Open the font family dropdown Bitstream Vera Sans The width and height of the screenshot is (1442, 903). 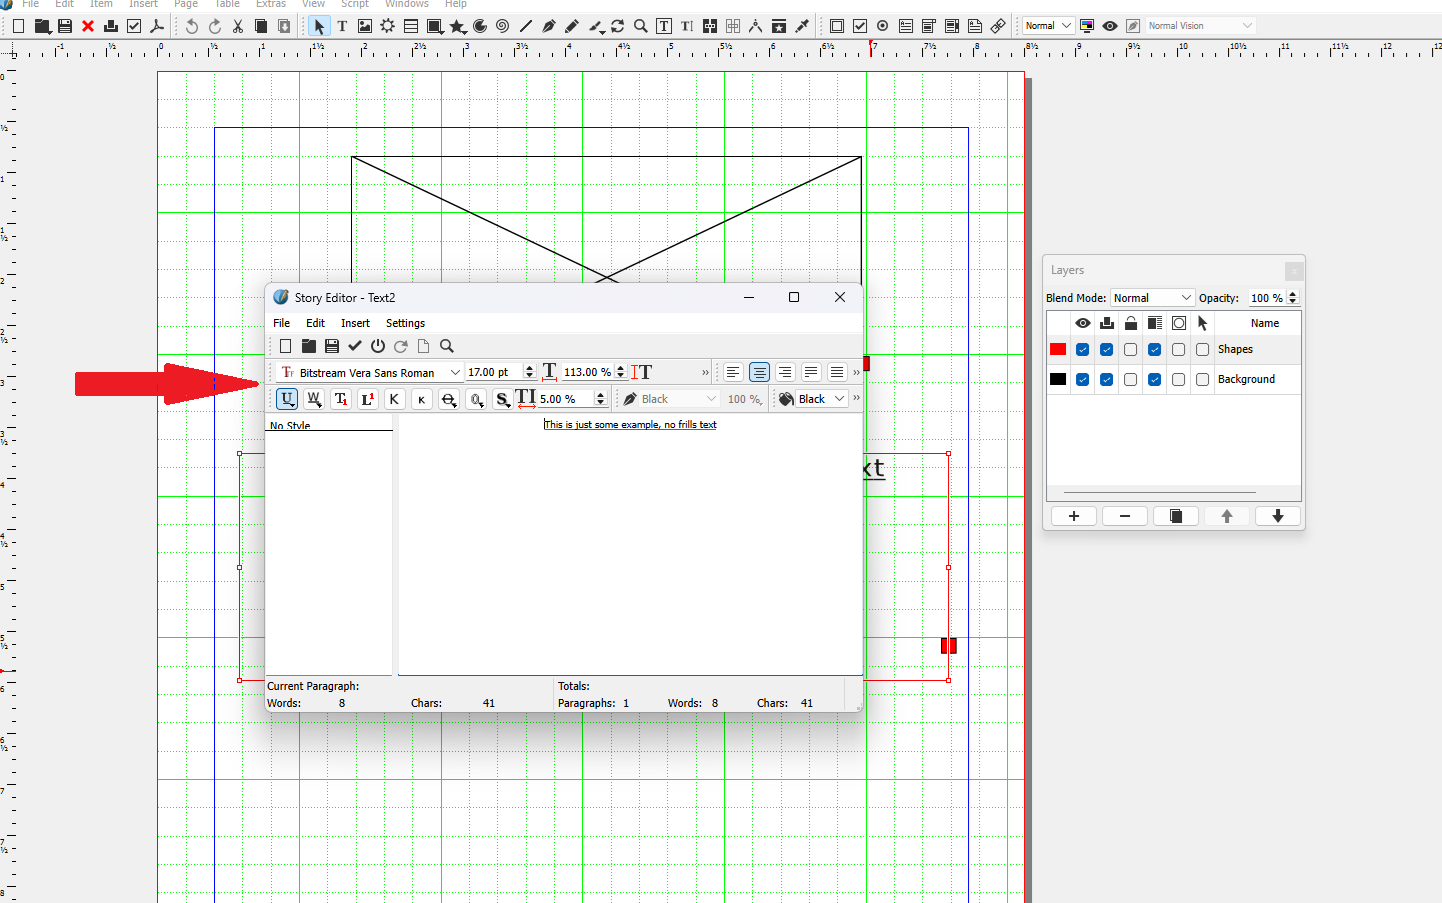pyautogui.click(x=370, y=372)
